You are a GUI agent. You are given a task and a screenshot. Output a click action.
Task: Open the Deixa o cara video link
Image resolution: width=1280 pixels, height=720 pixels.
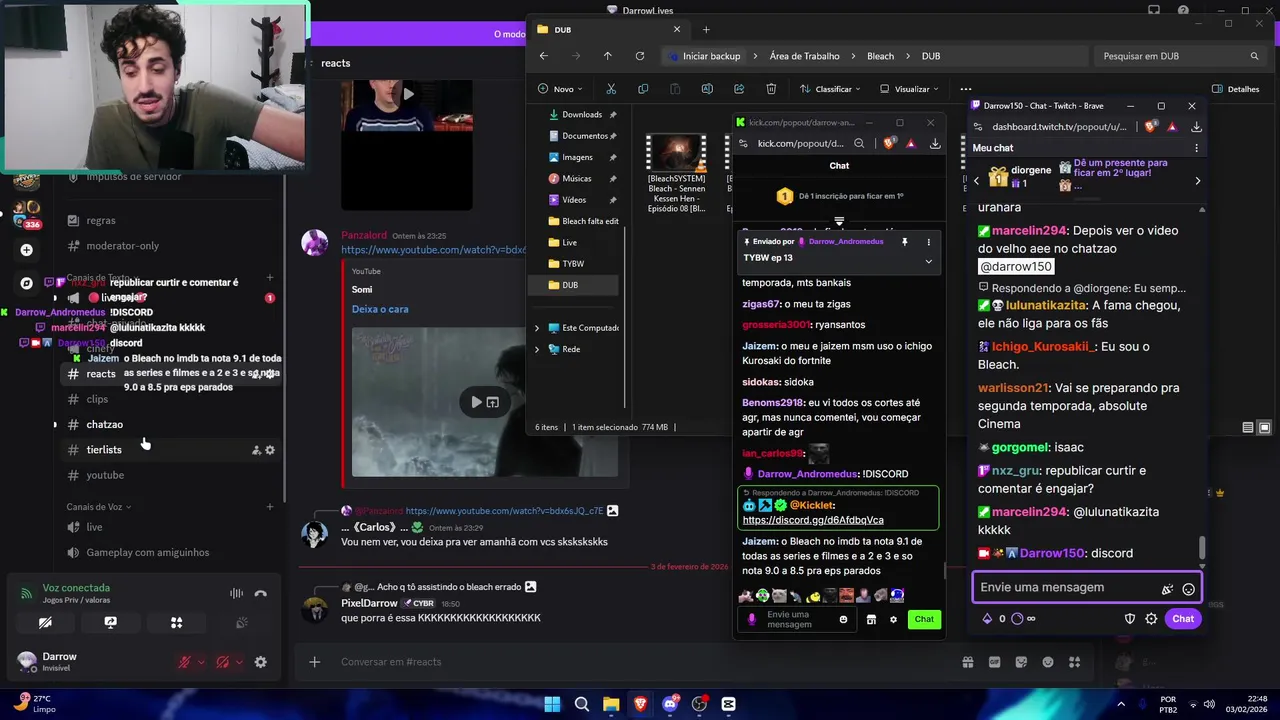point(380,309)
